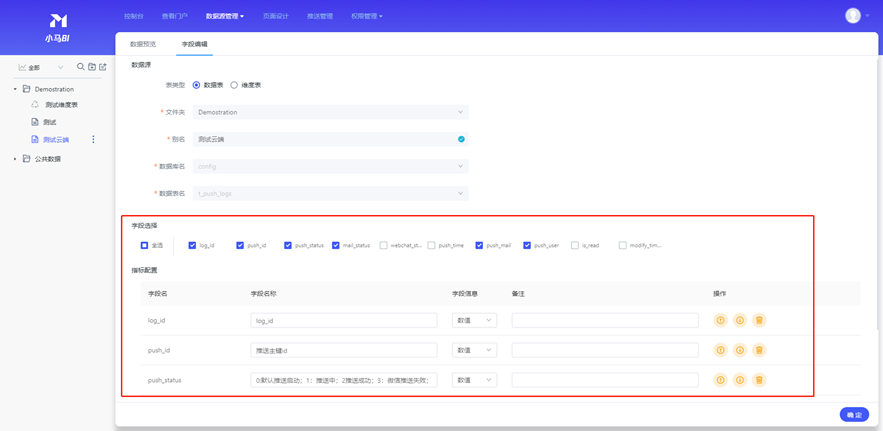This screenshot has width=883, height=431.
Task: Open the 文件夹 Demostration dropdown
Action: click(x=330, y=113)
